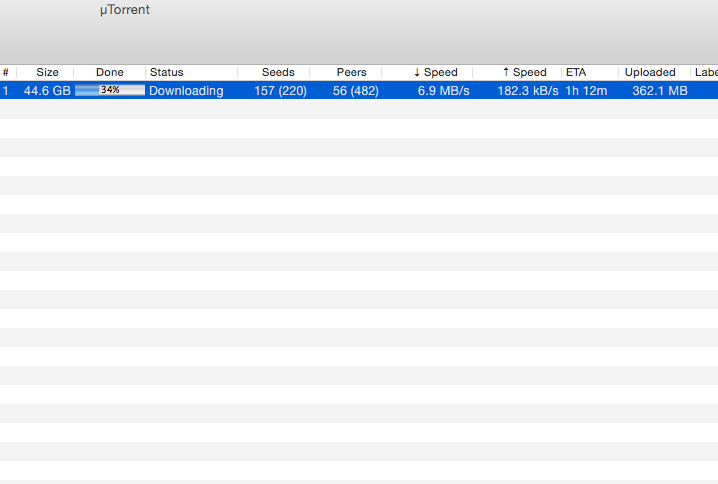Click the partially visible Label column header
Image resolution: width=718 pixels, height=484 pixels.
(x=706, y=72)
